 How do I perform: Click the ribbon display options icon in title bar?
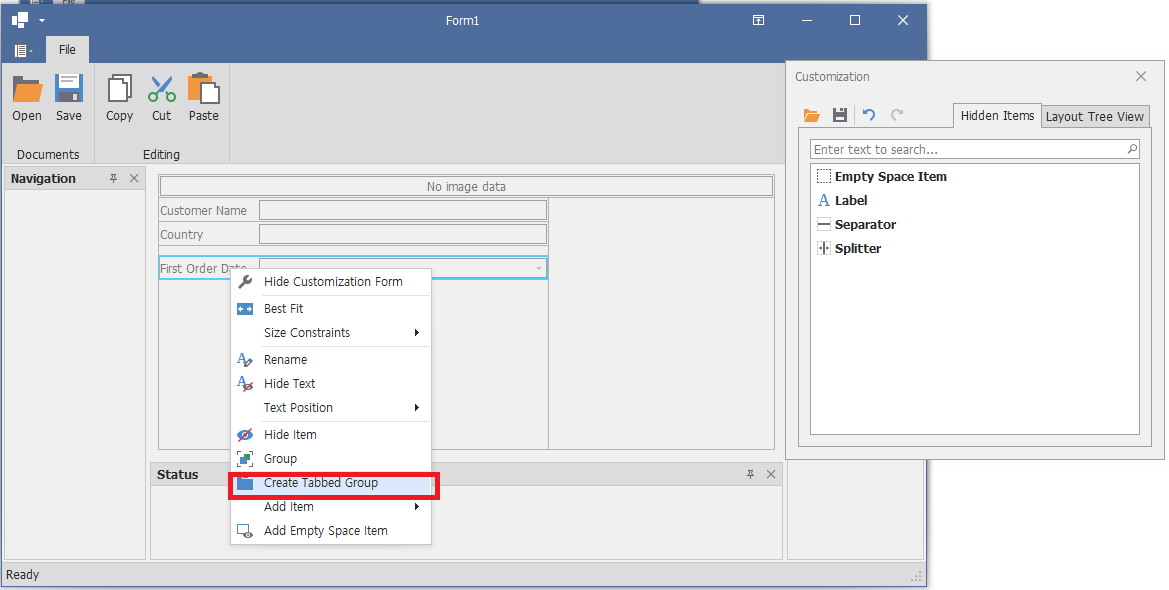pyautogui.click(x=758, y=20)
